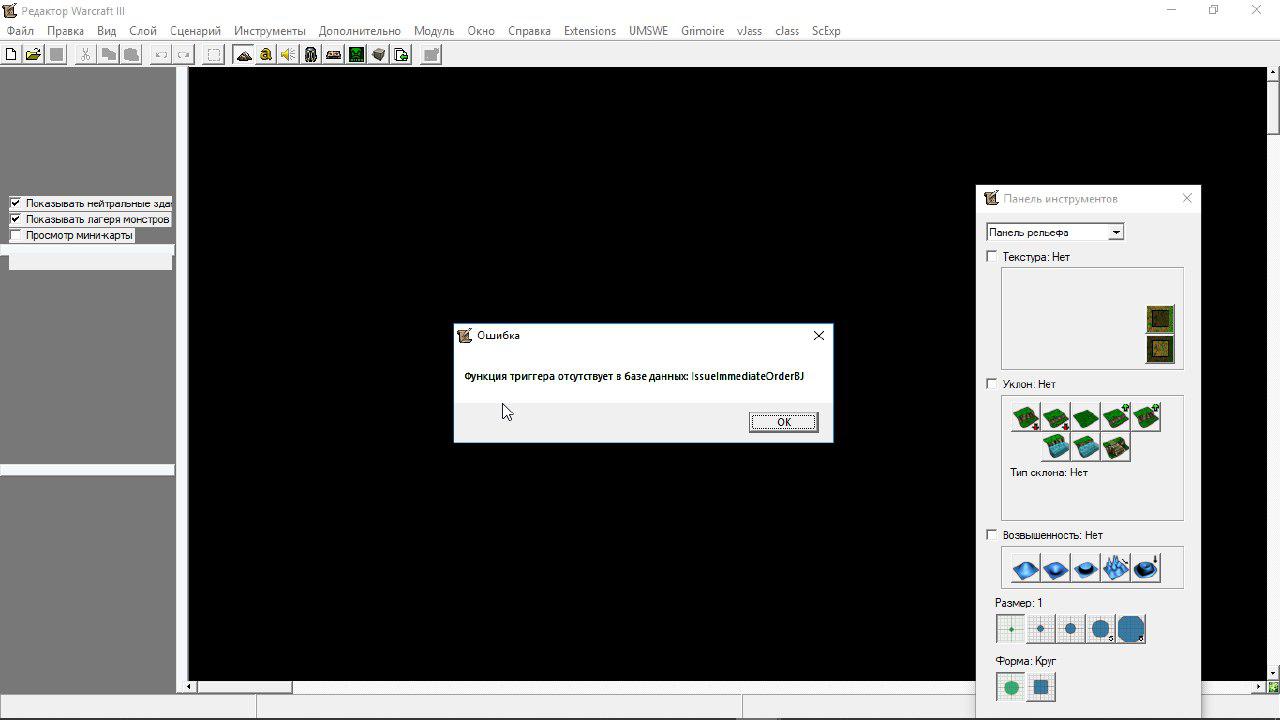
Task: Enable the 'Текстура: Нет' checkbox
Action: click(x=992, y=256)
